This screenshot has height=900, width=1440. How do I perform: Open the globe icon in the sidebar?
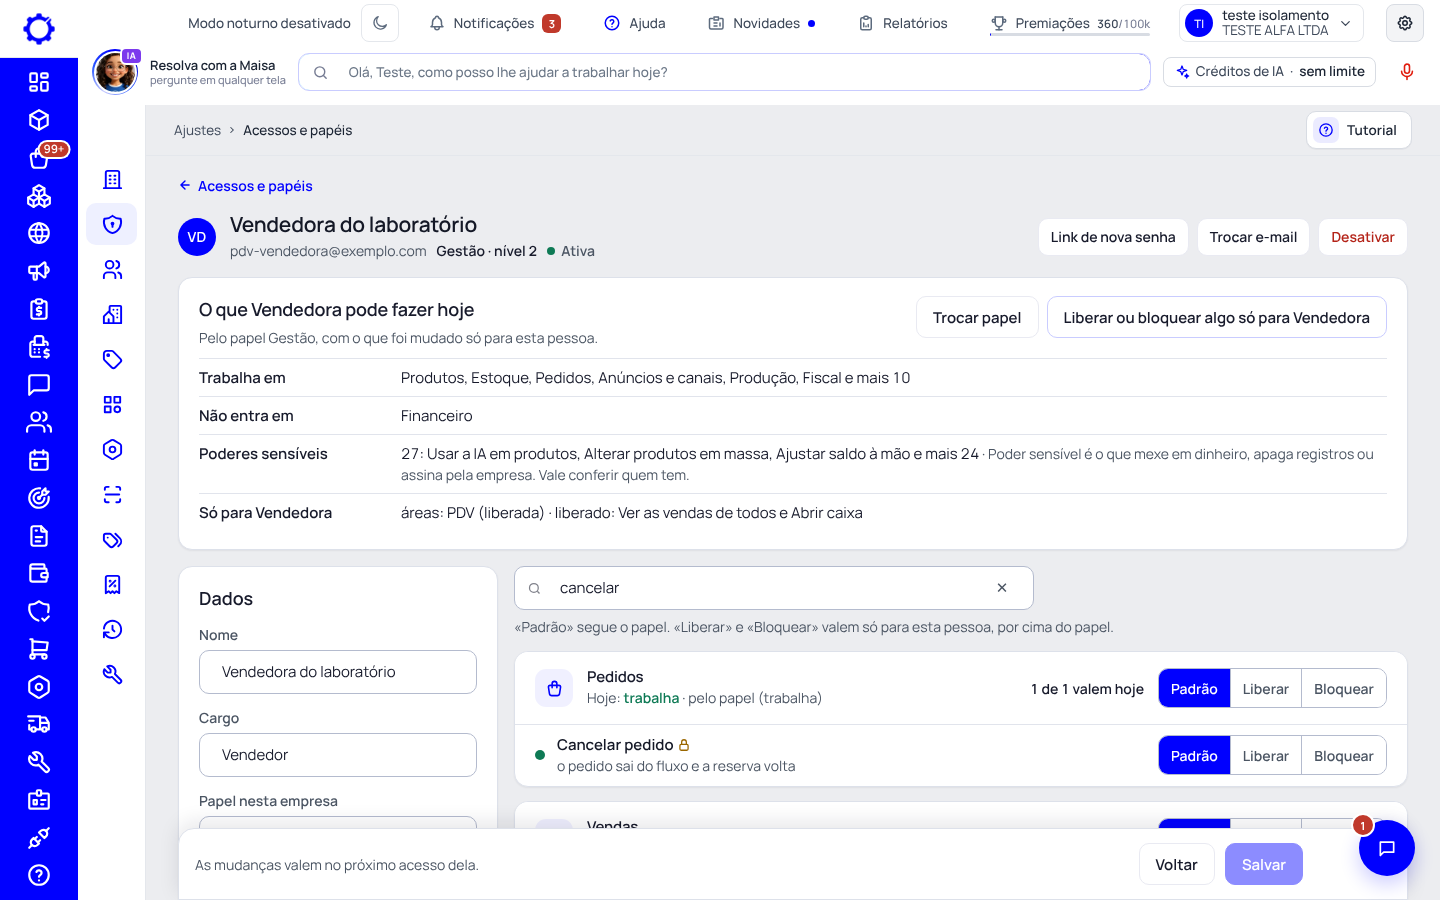pyautogui.click(x=39, y=233)
